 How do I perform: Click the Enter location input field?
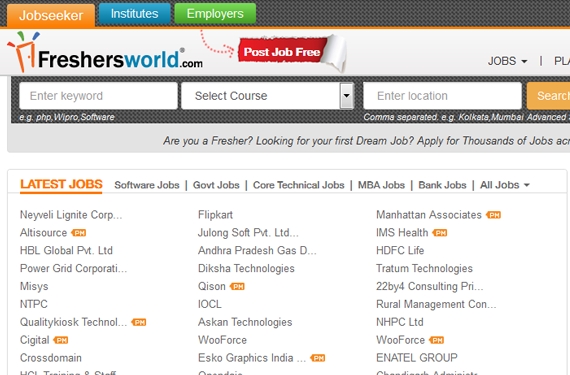pyautogui.click(x=442, y=96)
